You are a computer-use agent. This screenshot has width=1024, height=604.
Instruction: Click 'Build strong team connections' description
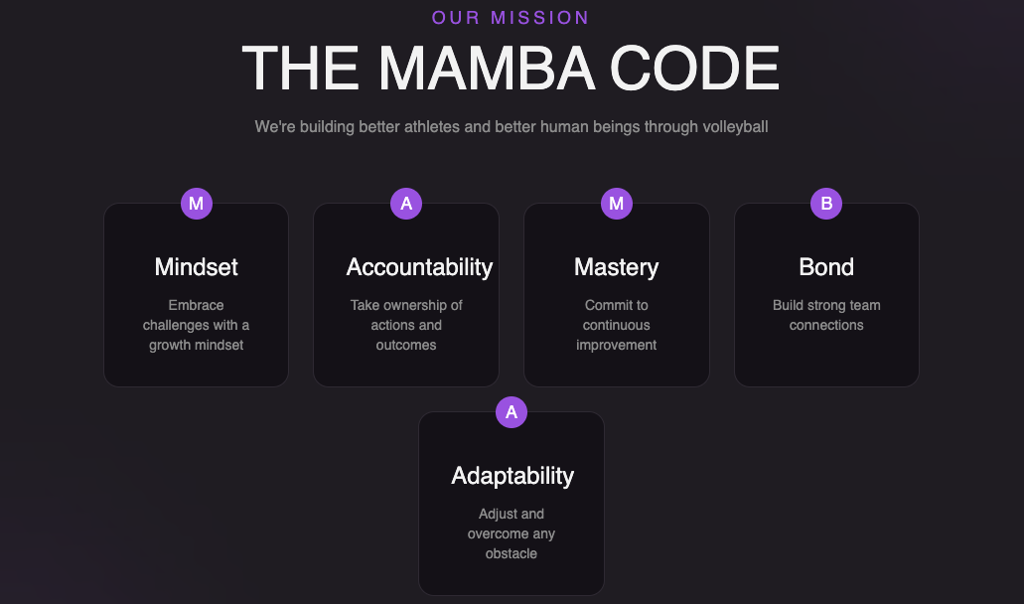pos(826,315)
